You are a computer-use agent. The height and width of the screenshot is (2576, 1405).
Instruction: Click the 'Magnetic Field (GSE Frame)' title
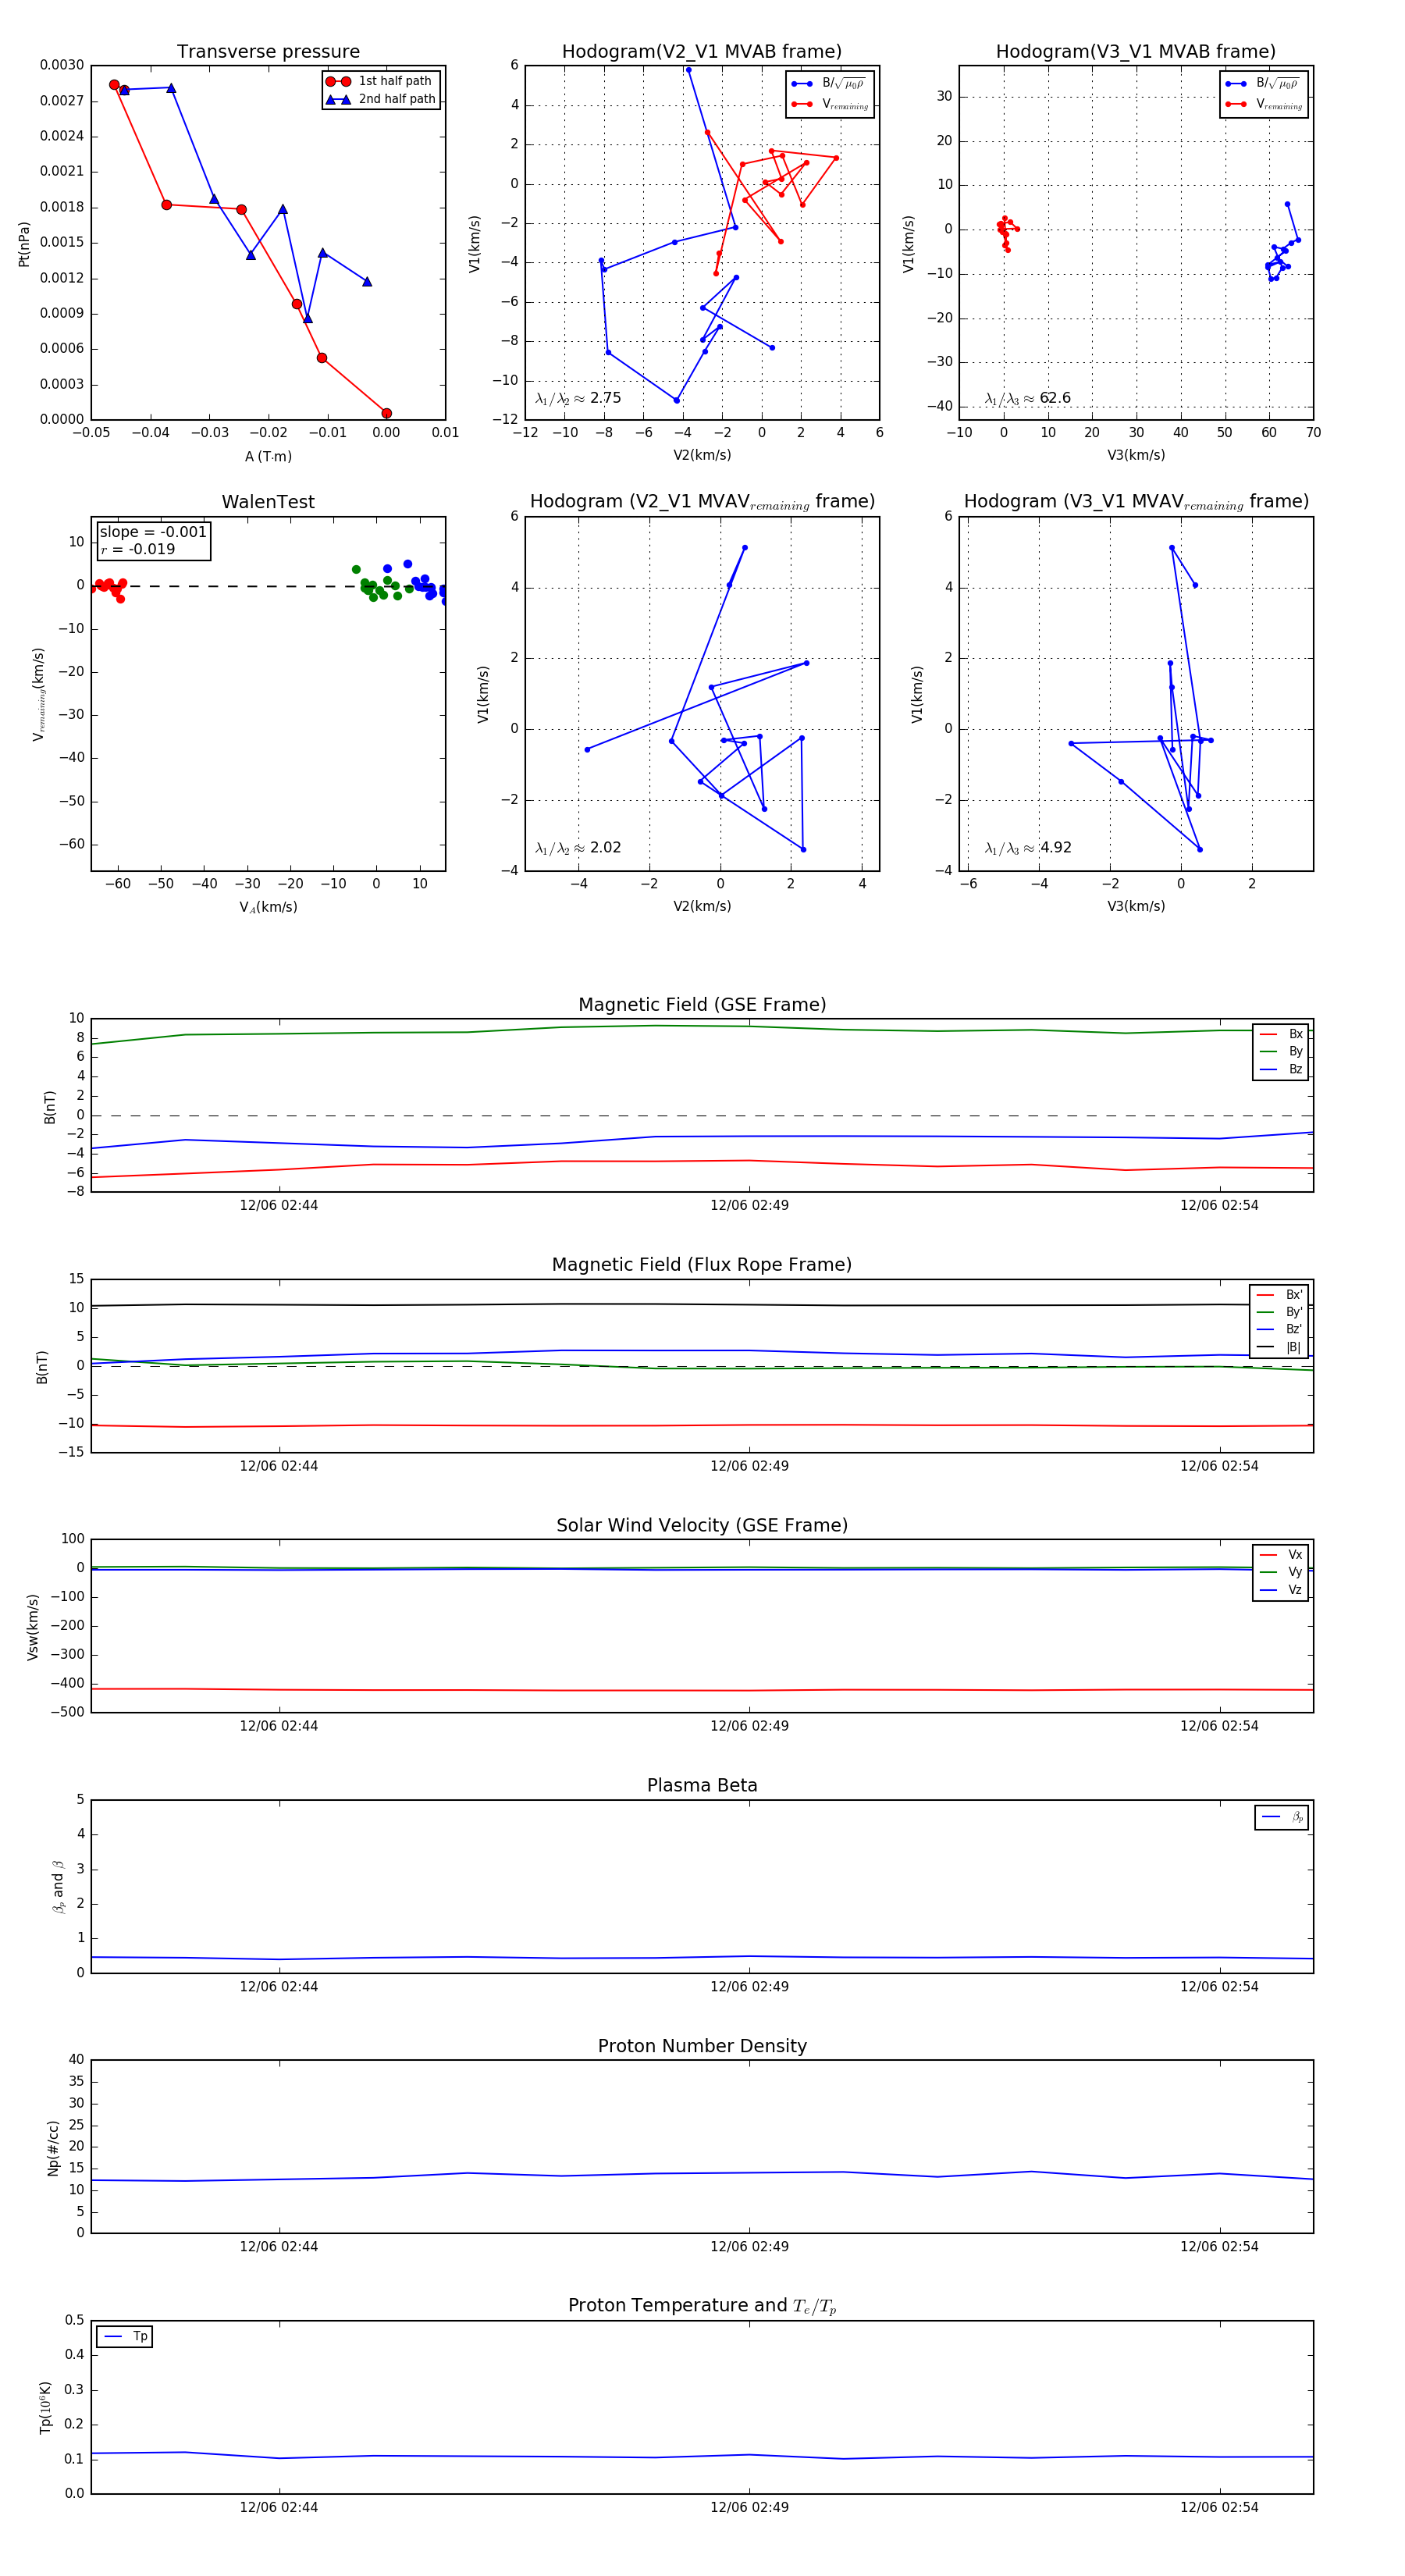click(702, 1005)
